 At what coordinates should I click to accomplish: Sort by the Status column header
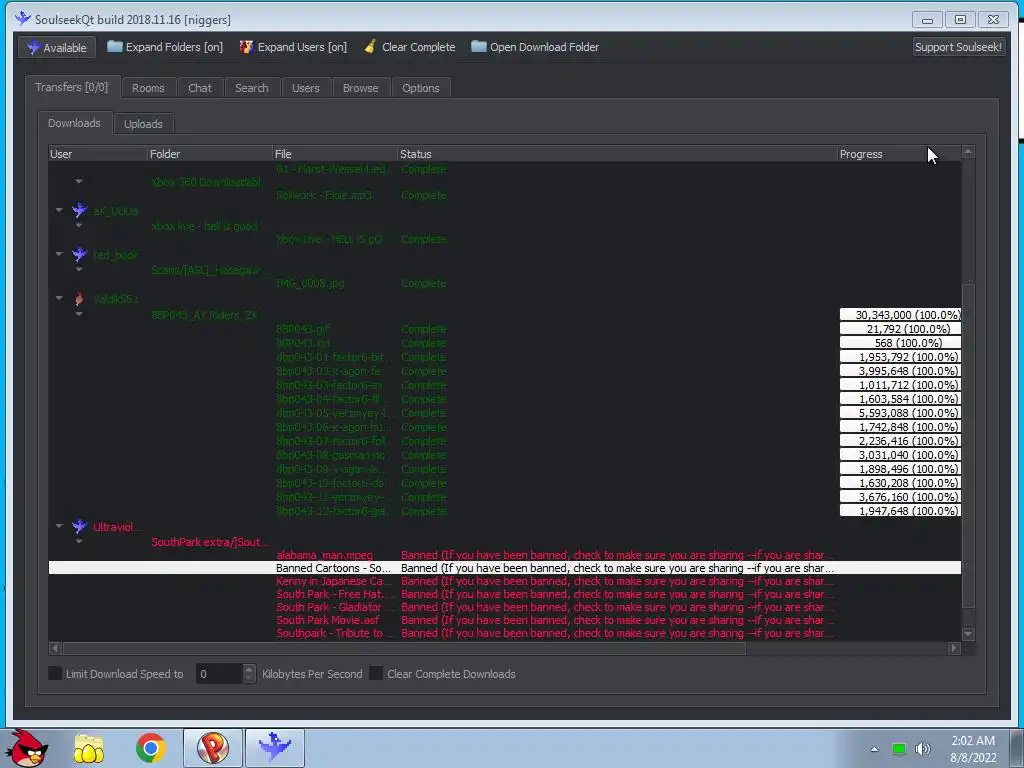(x=617, y=154)
